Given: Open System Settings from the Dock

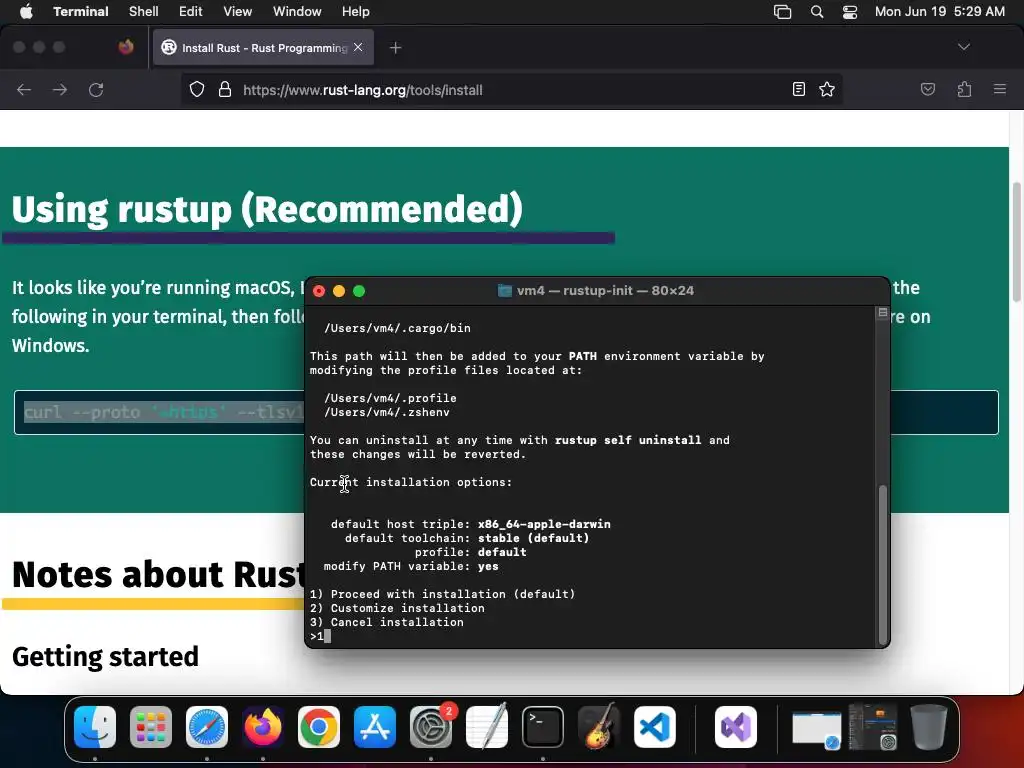Looking at the screenshot, I should pyautogui.click(x=431, y=727).
